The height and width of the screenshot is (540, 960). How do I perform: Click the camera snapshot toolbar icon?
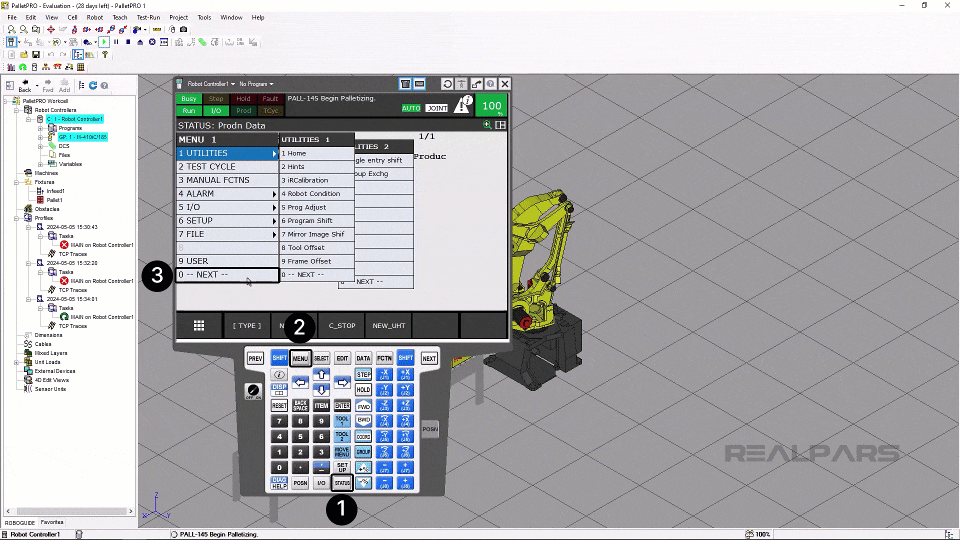click(183, 29)
